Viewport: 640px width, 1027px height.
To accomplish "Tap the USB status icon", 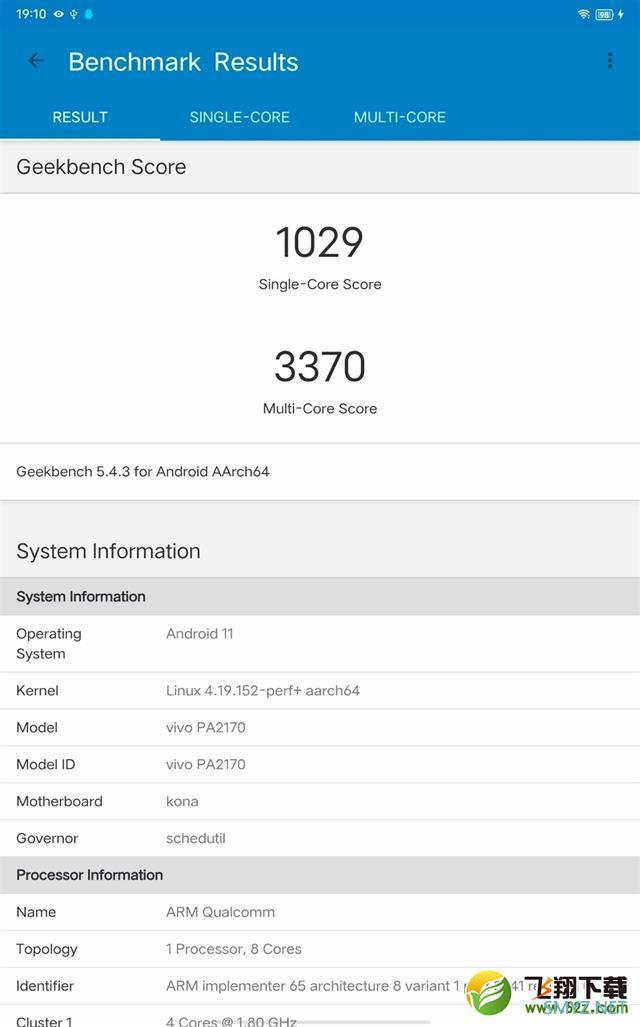I will coord(73,14).
